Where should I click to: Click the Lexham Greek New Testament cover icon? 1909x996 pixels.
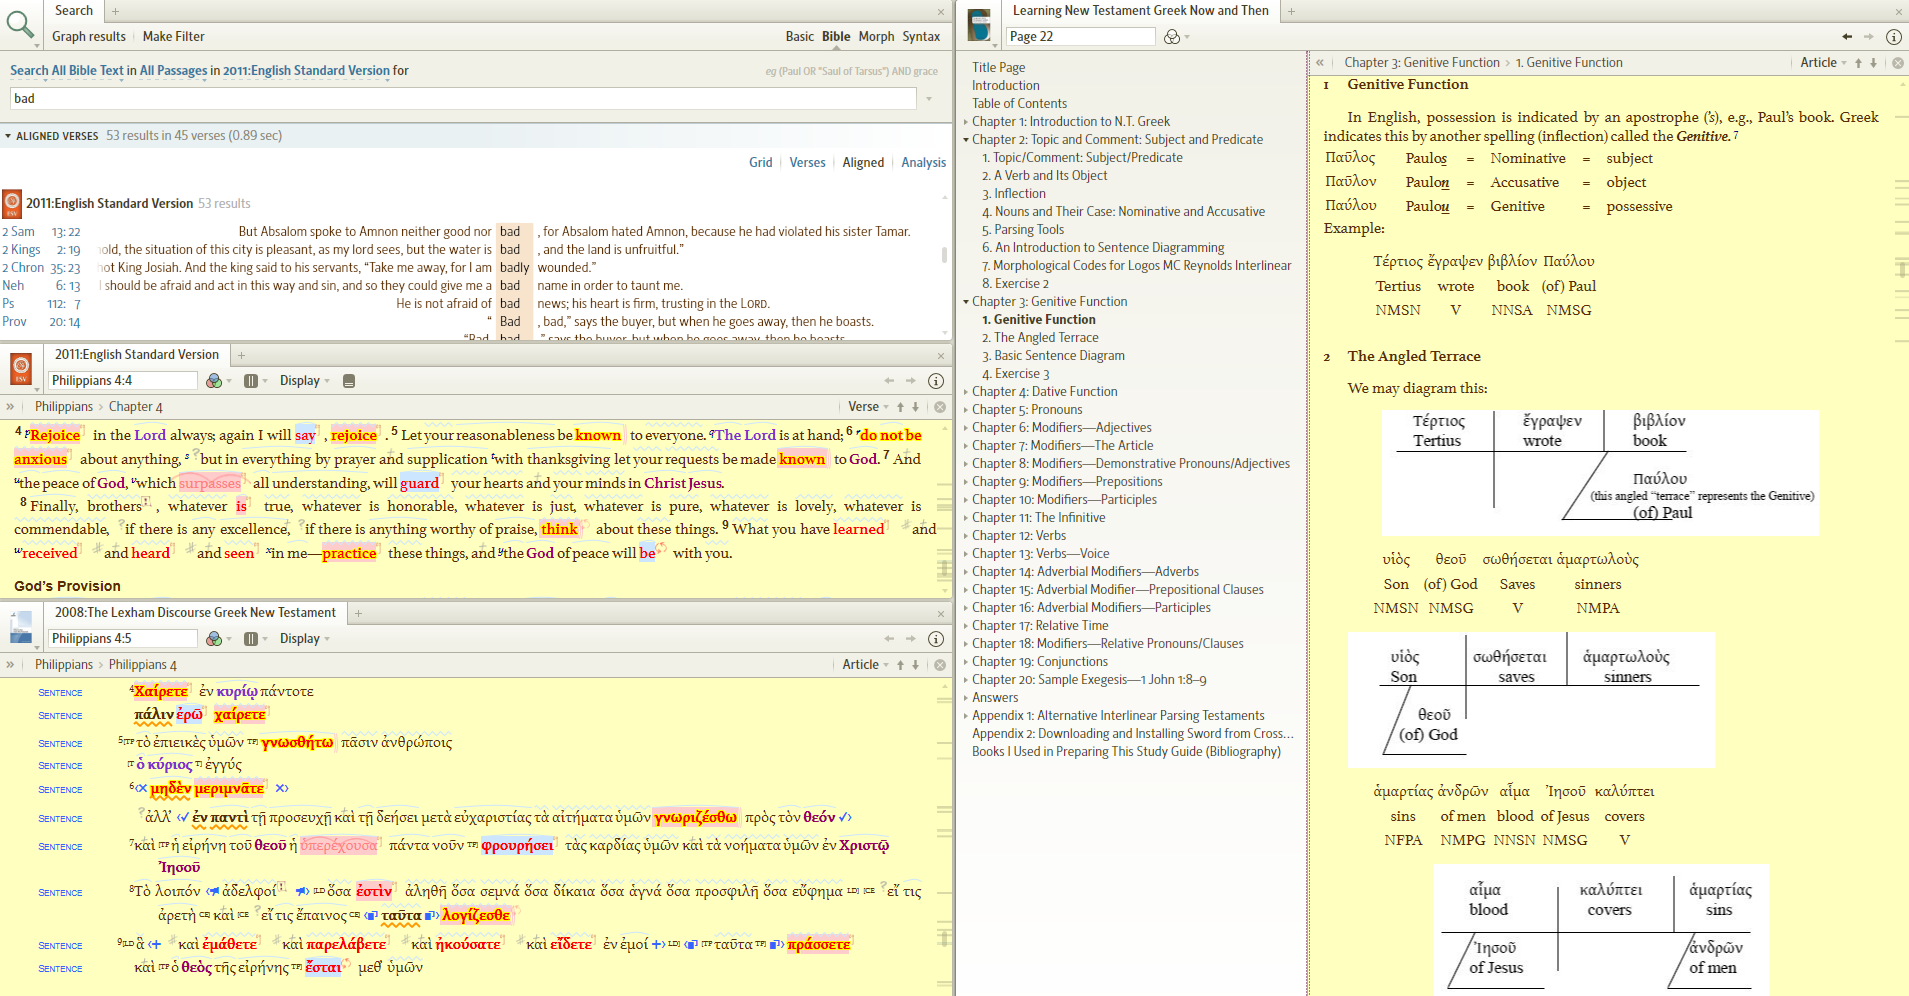click(21, 627)
